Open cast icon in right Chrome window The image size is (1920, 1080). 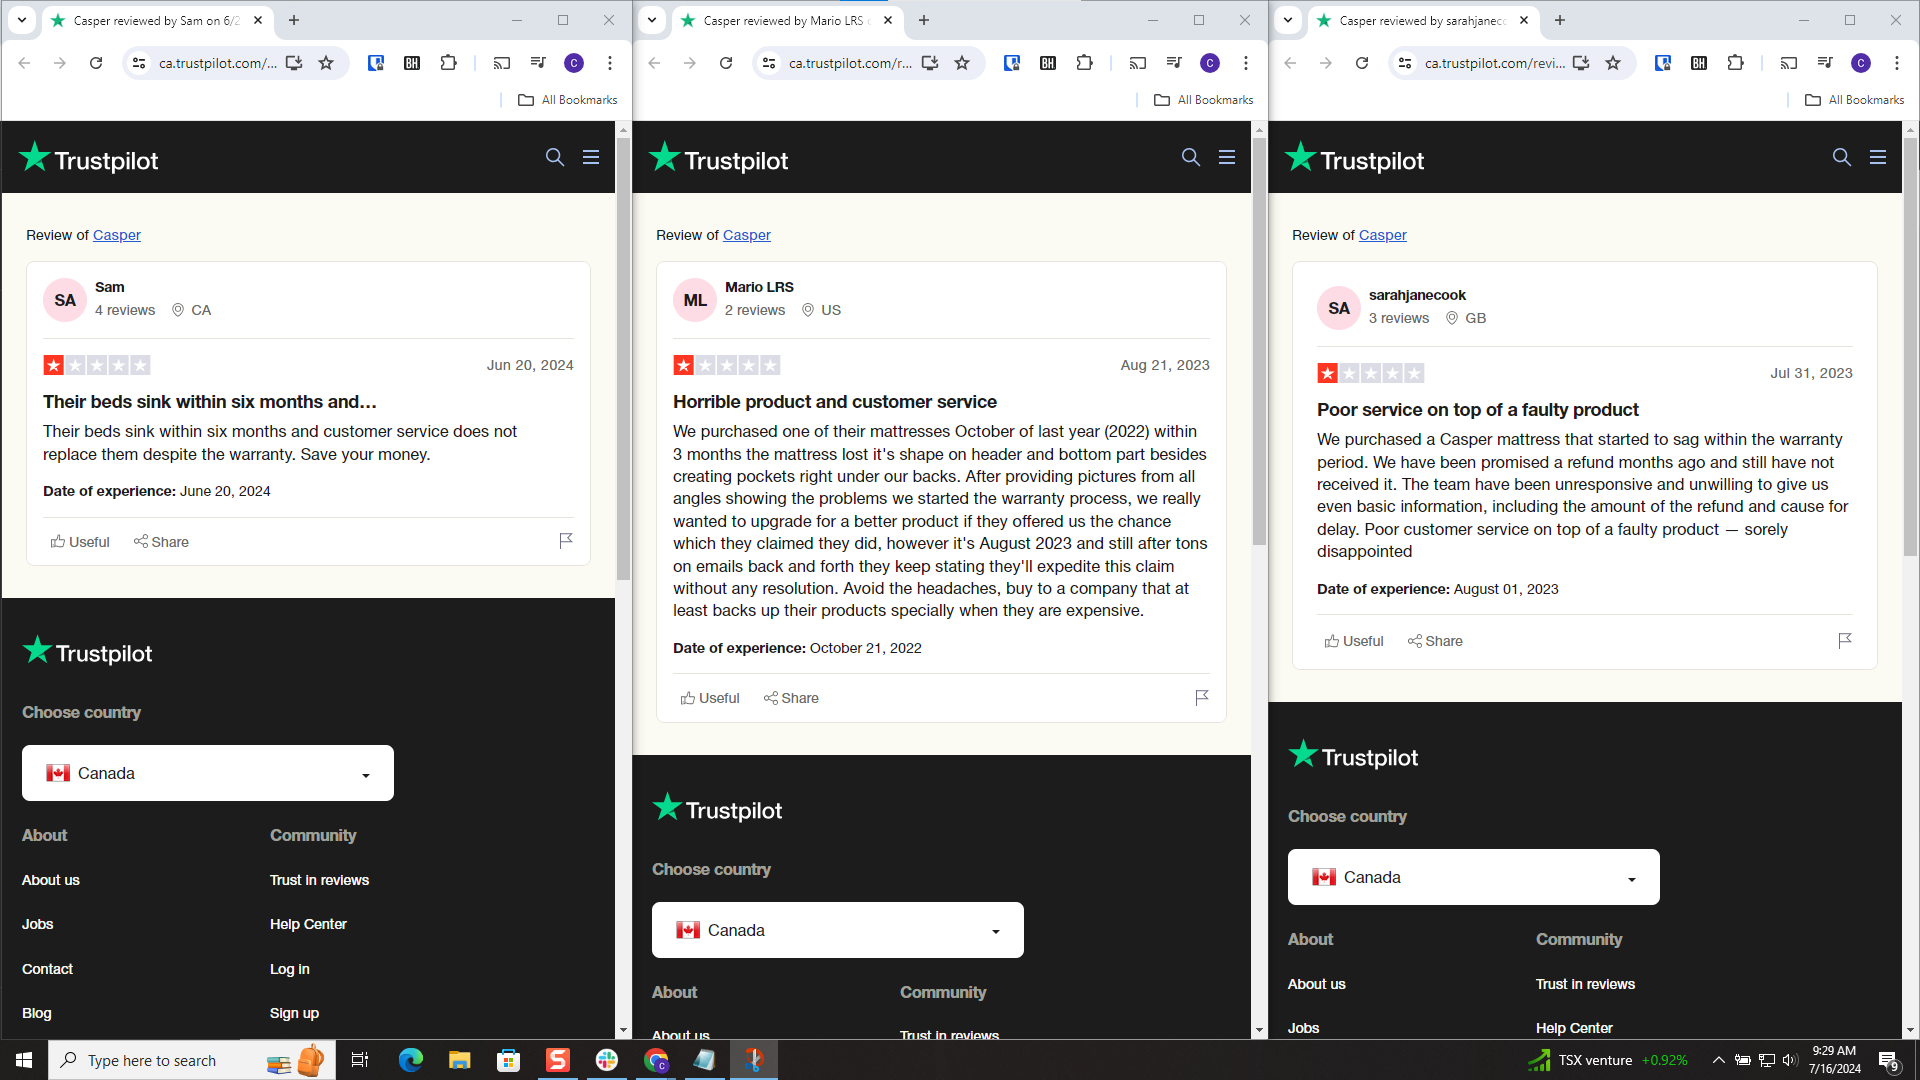click(x=1789, y=63)
